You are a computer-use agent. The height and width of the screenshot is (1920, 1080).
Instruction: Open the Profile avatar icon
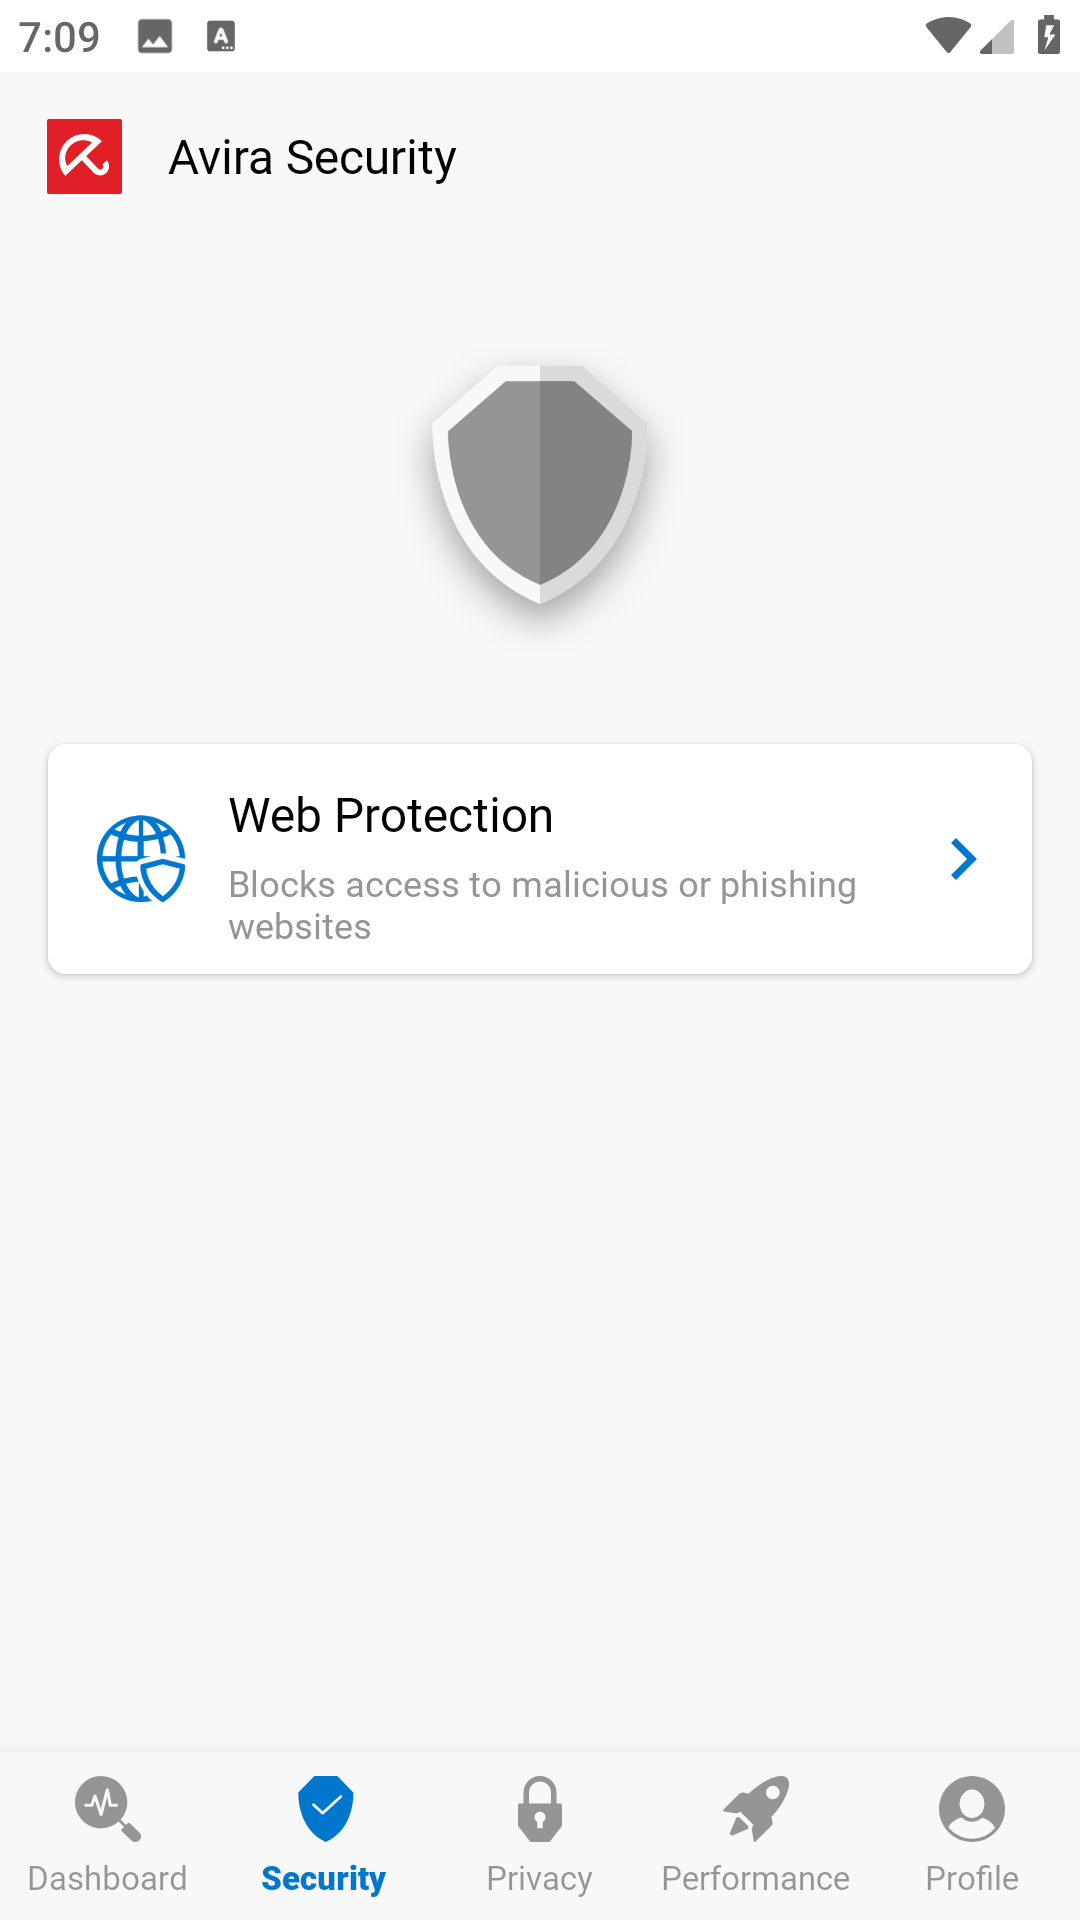pyautogui.click(x=971, y=1808)
